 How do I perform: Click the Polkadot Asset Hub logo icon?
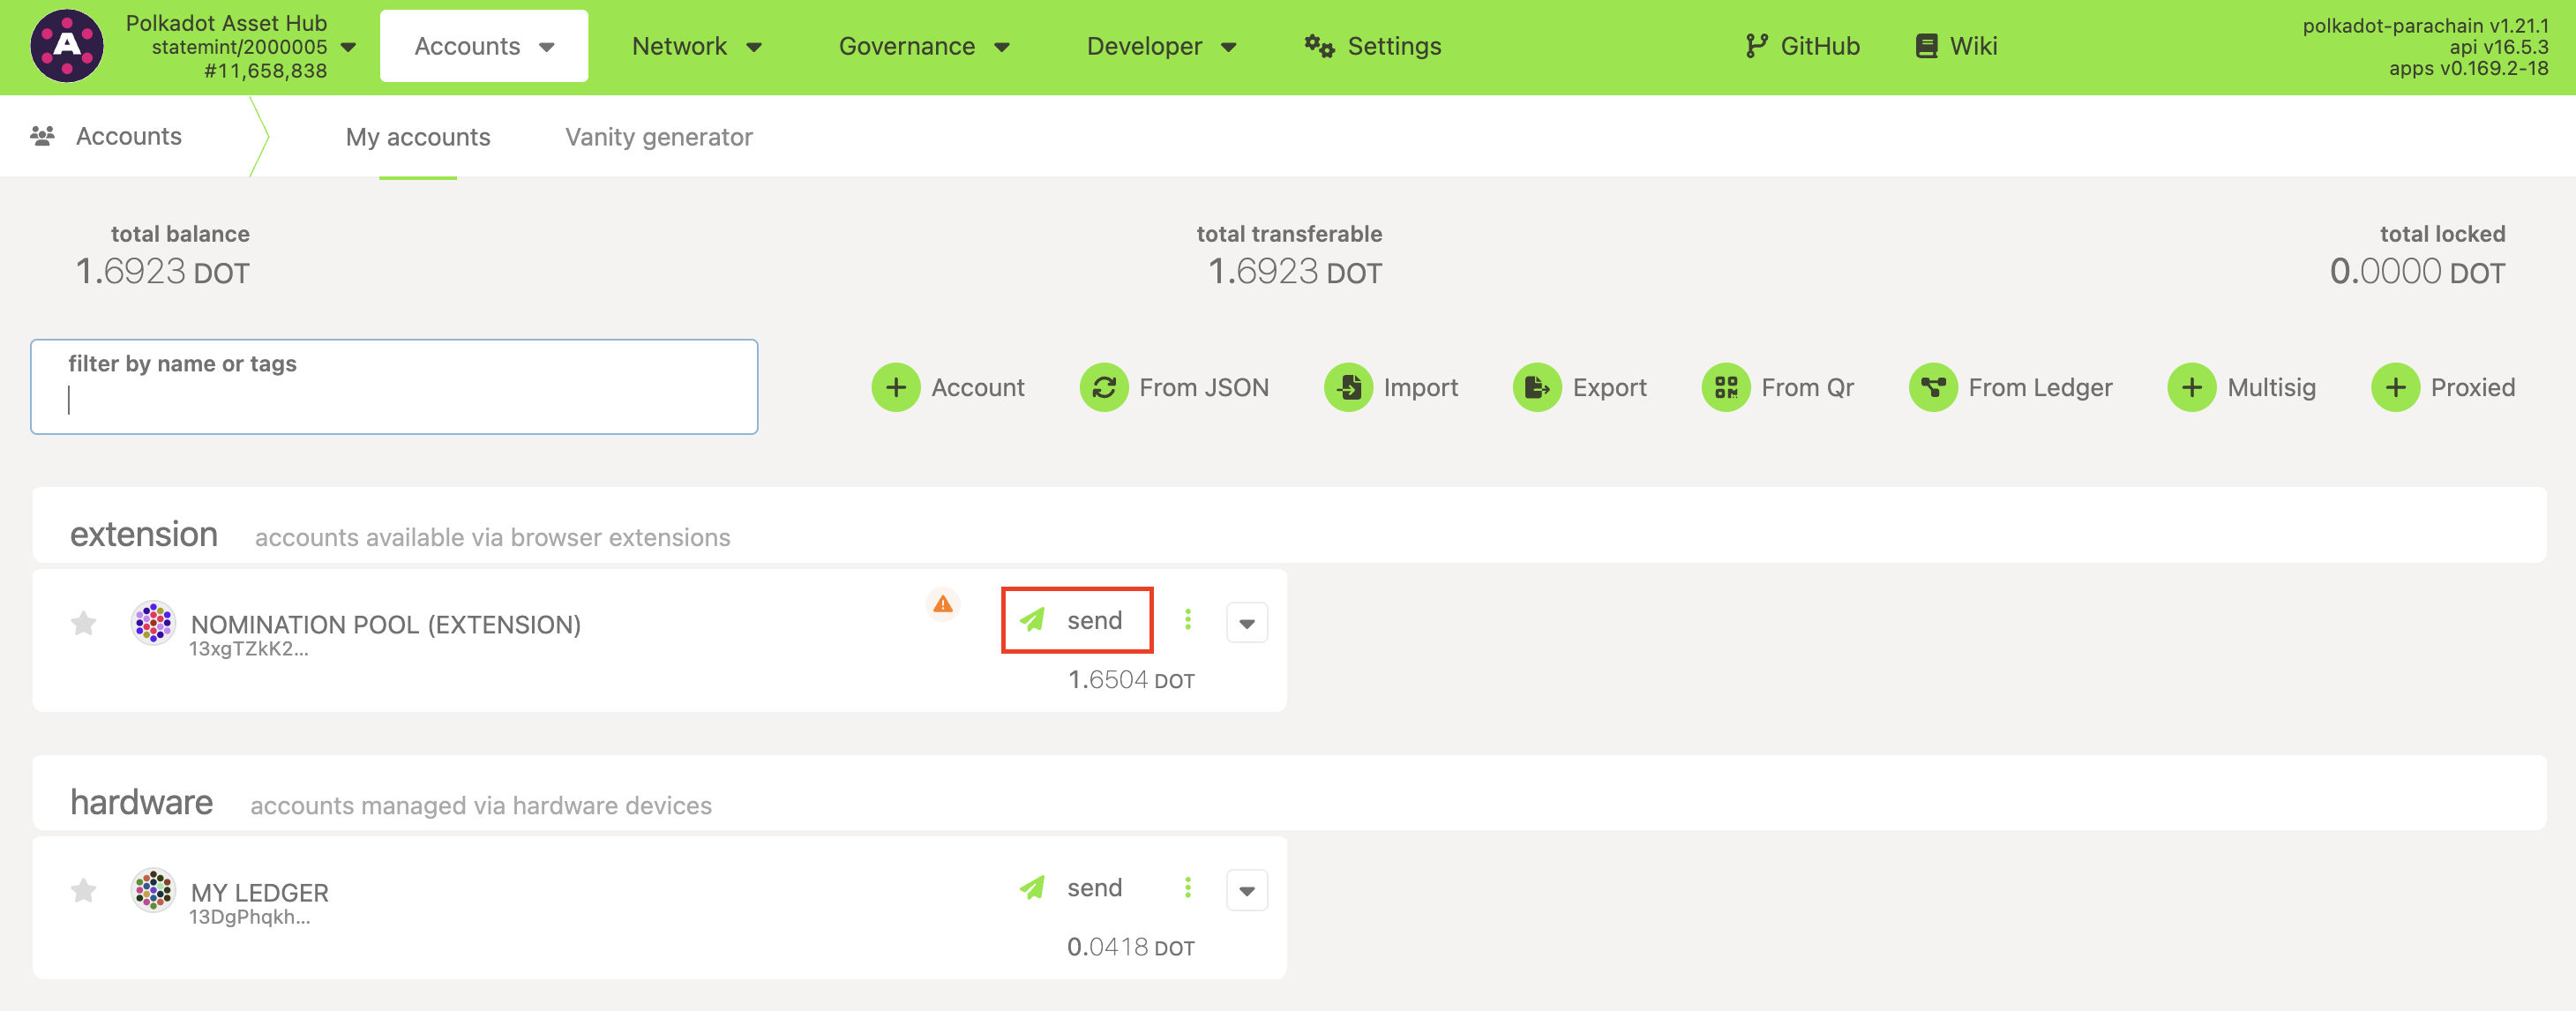66,46
